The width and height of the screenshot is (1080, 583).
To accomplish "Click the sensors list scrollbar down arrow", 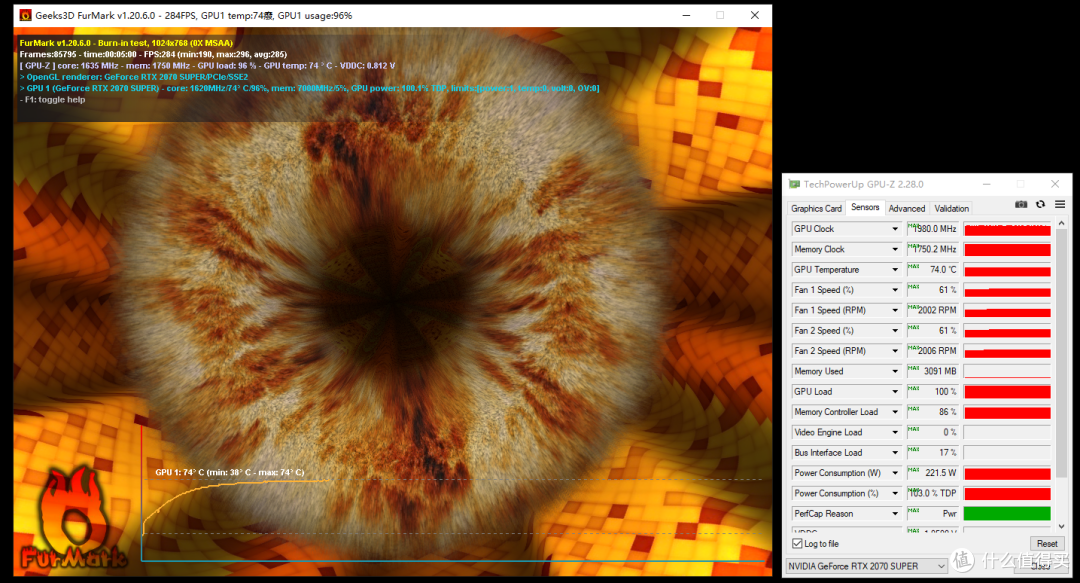I will (x=1061, y=526).
